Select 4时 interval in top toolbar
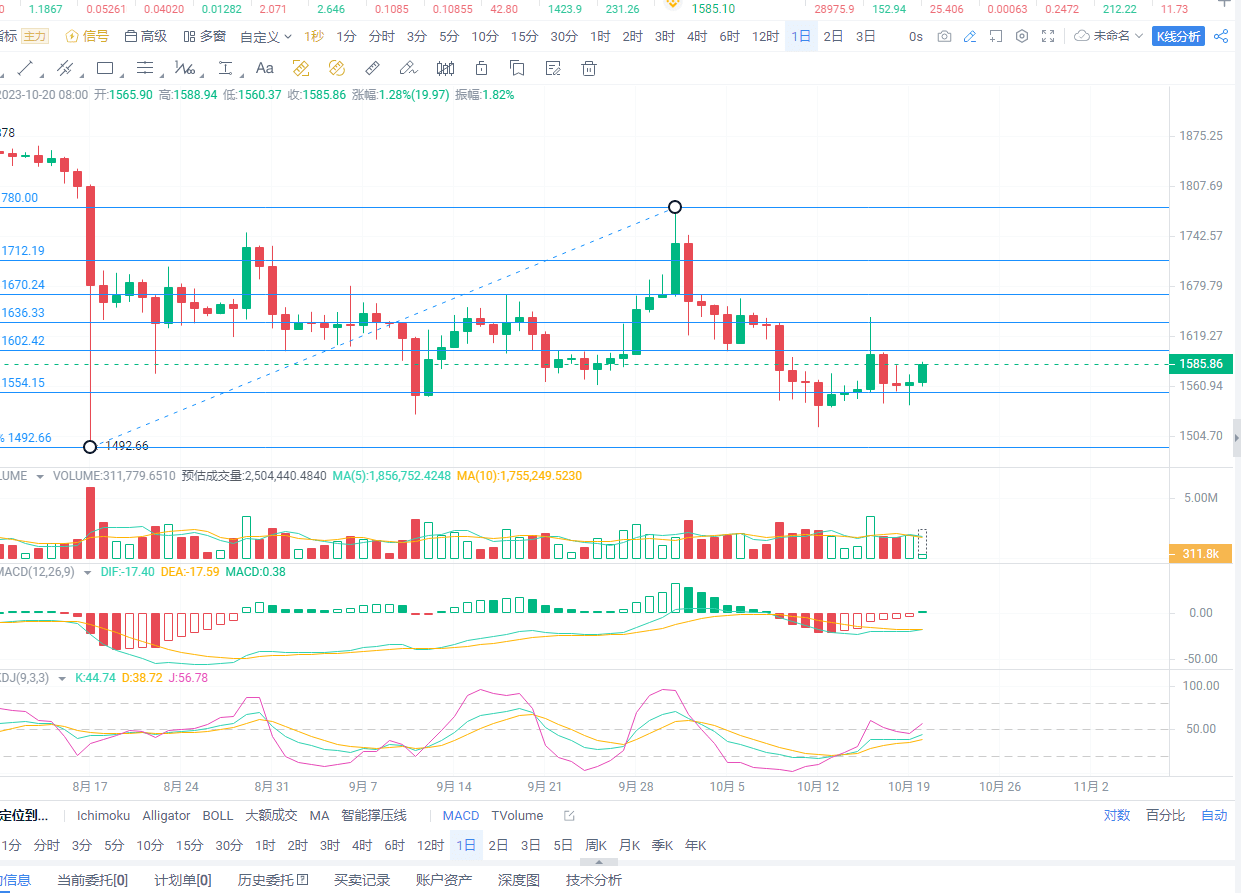The image size is (1241, 893). 697,36
